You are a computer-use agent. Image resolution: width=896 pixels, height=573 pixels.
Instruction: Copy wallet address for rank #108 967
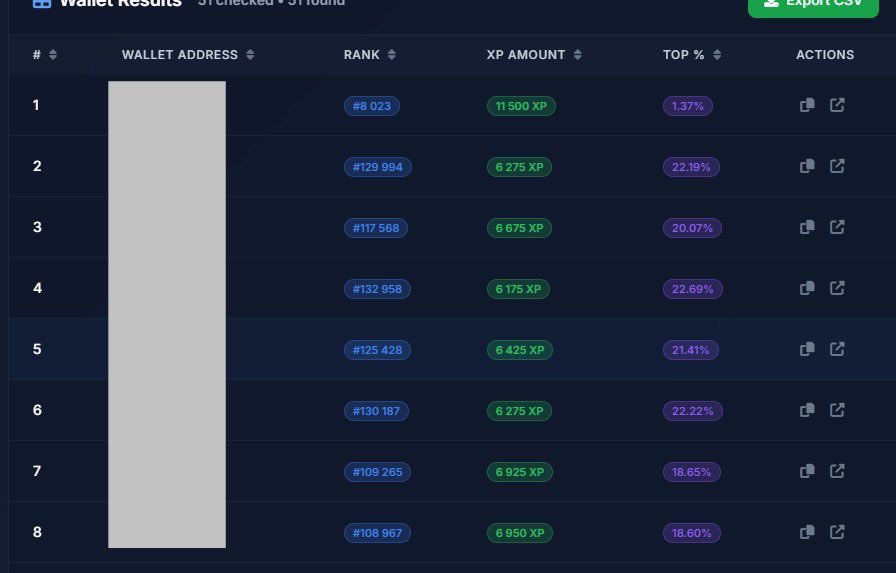(x=807, y=532)
